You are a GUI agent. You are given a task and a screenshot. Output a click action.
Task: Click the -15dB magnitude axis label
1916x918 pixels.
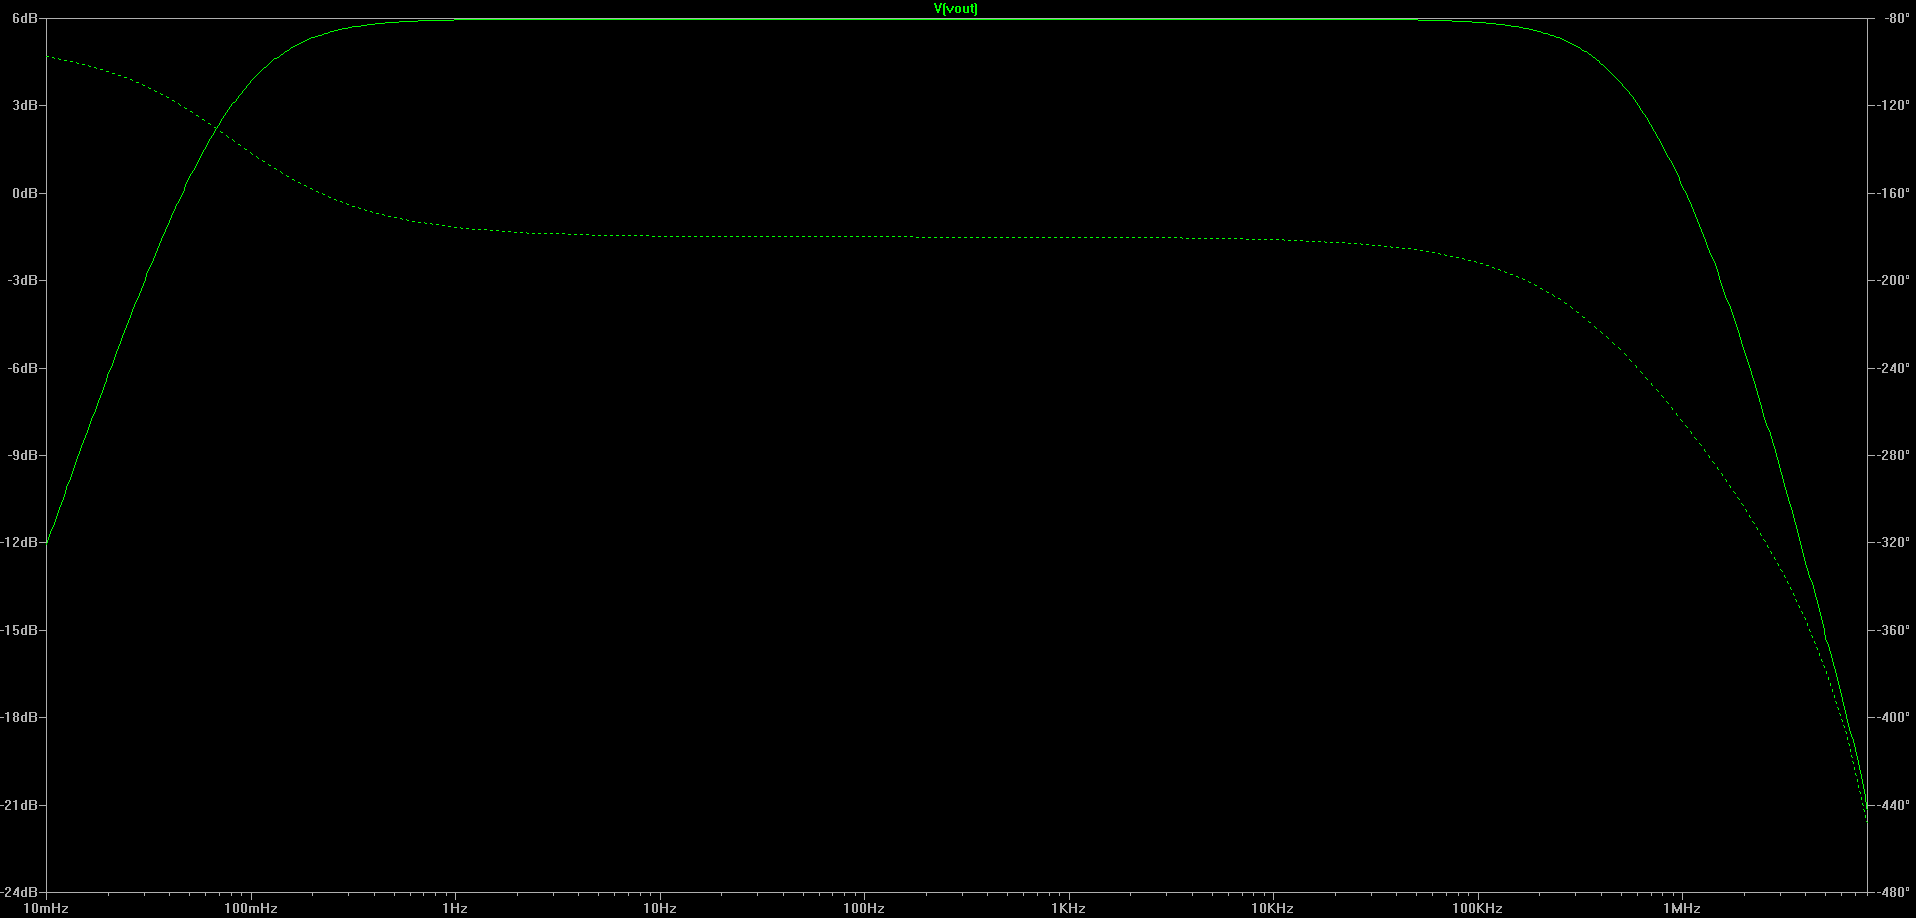20,630
